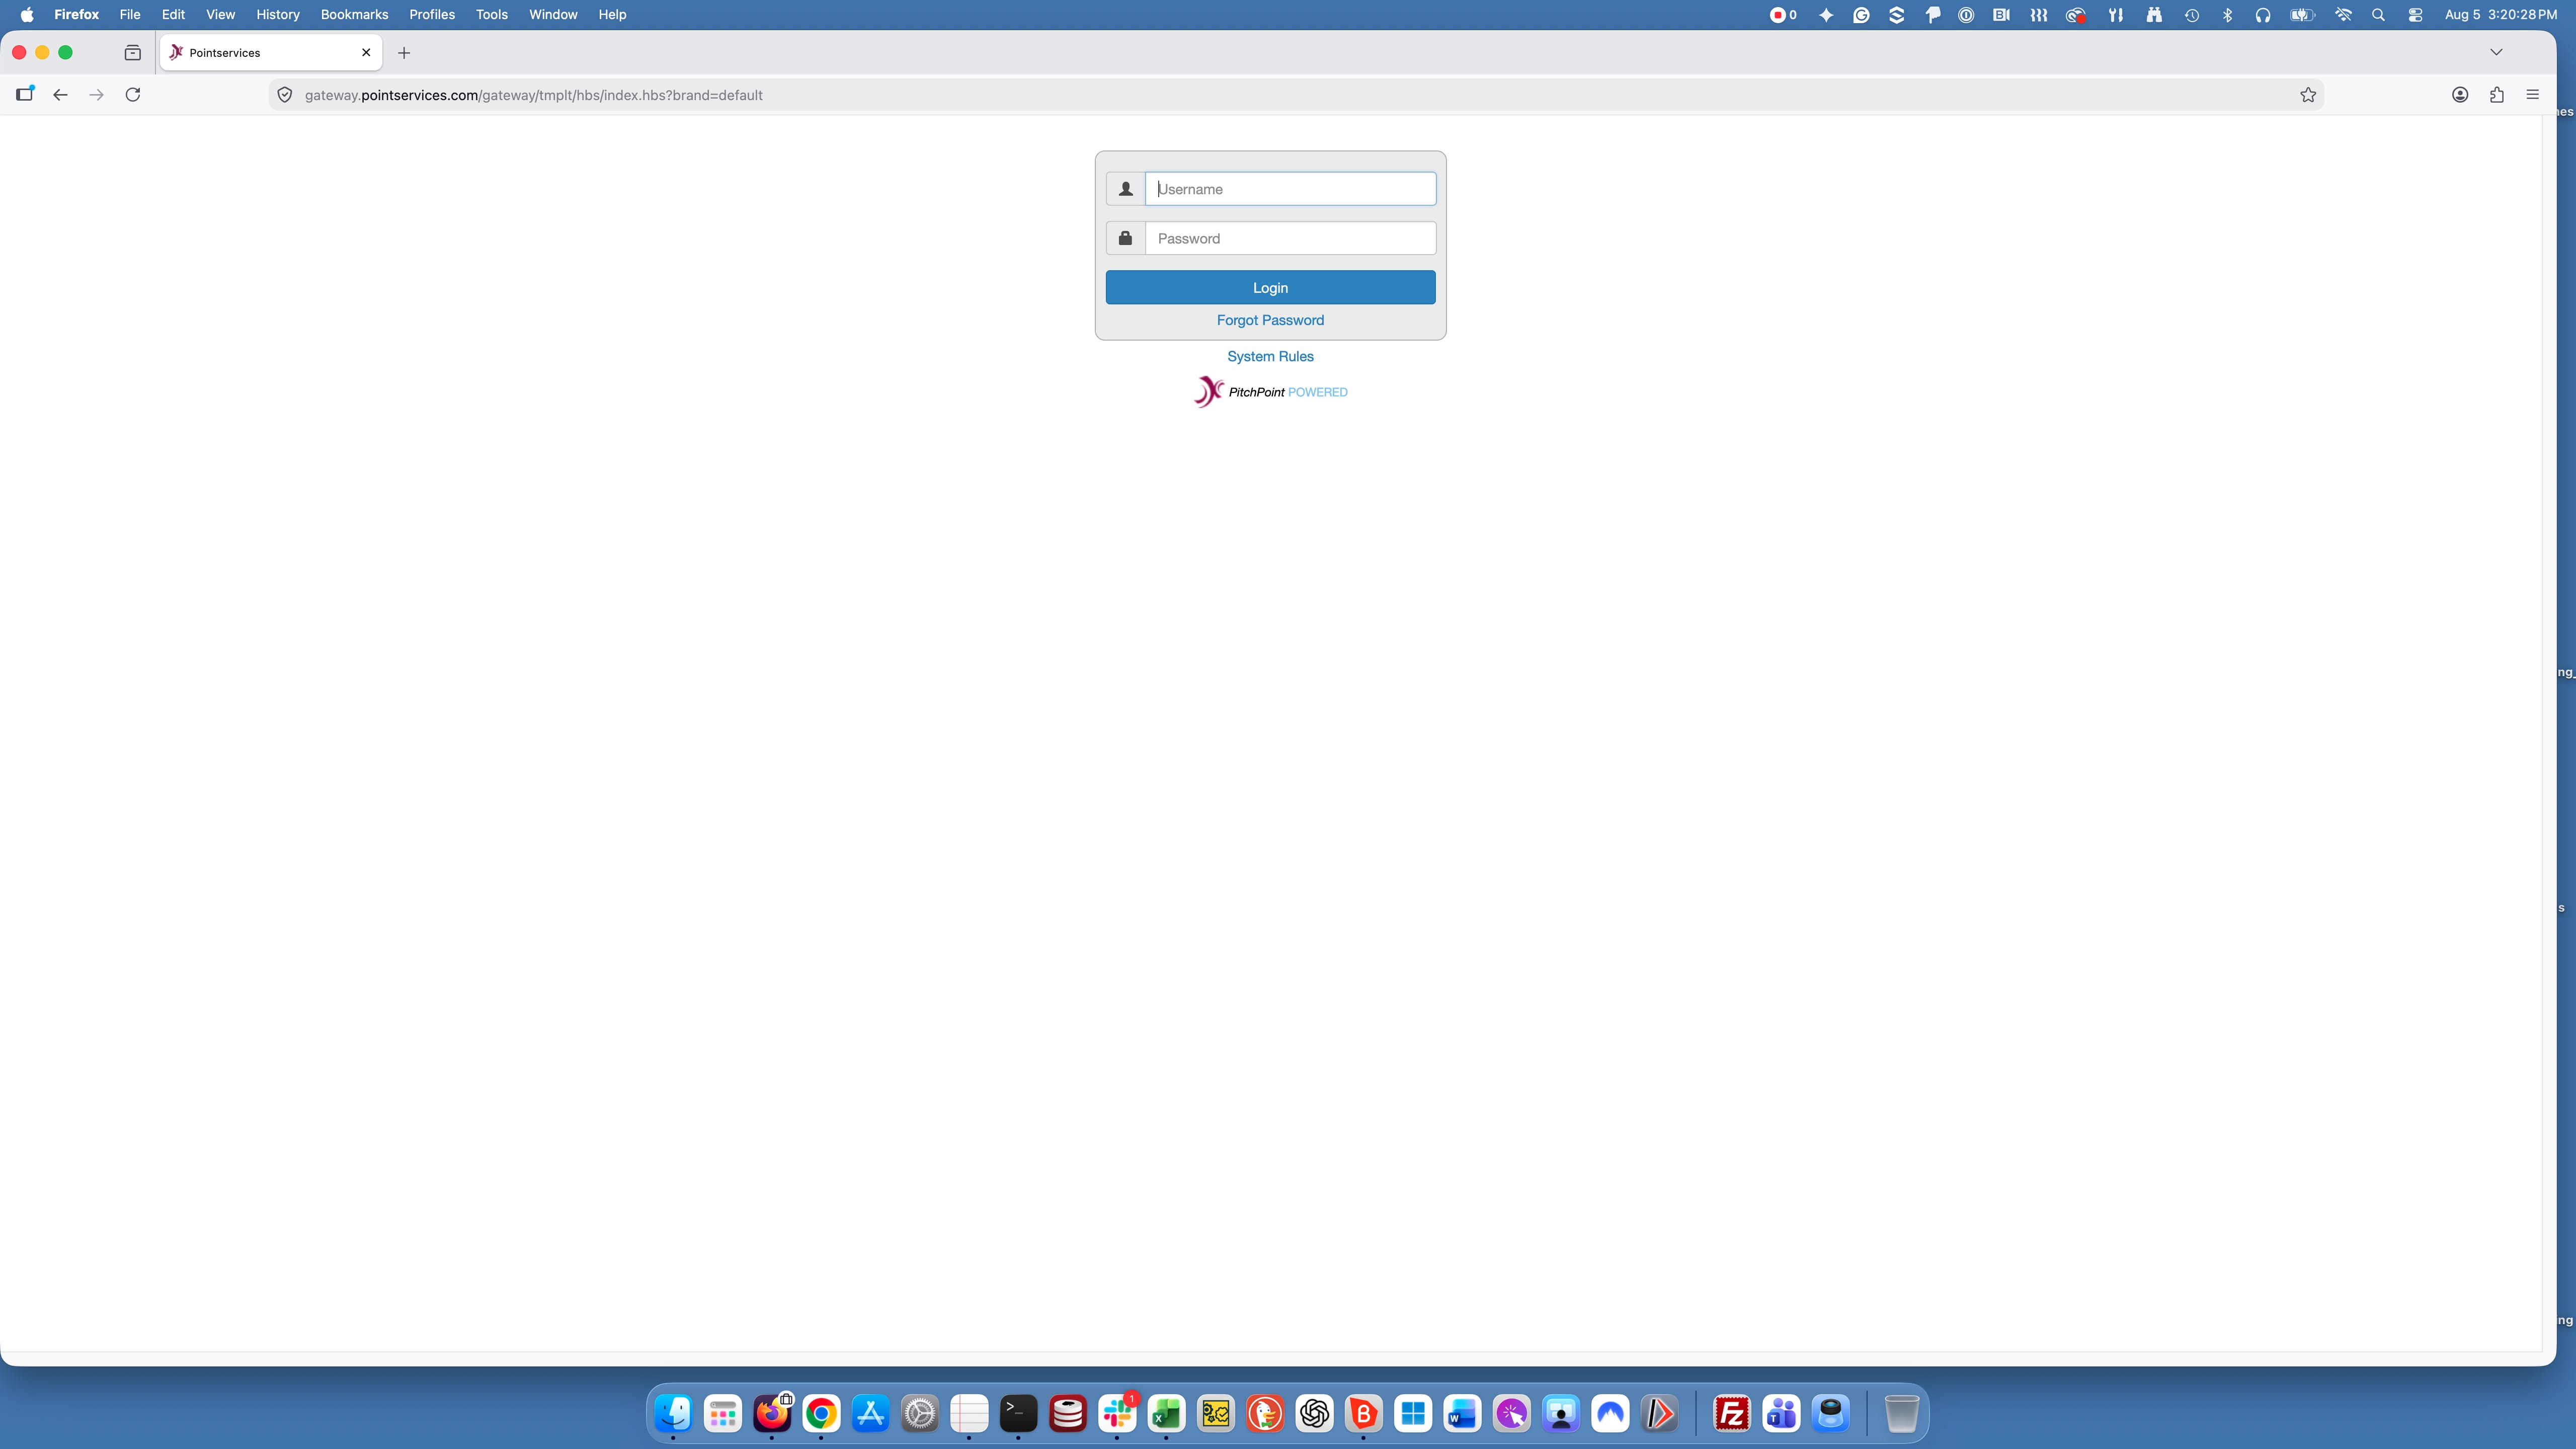Open the Apple menu
Viewport: 2576px width, 1449px height.
(27, 15)
